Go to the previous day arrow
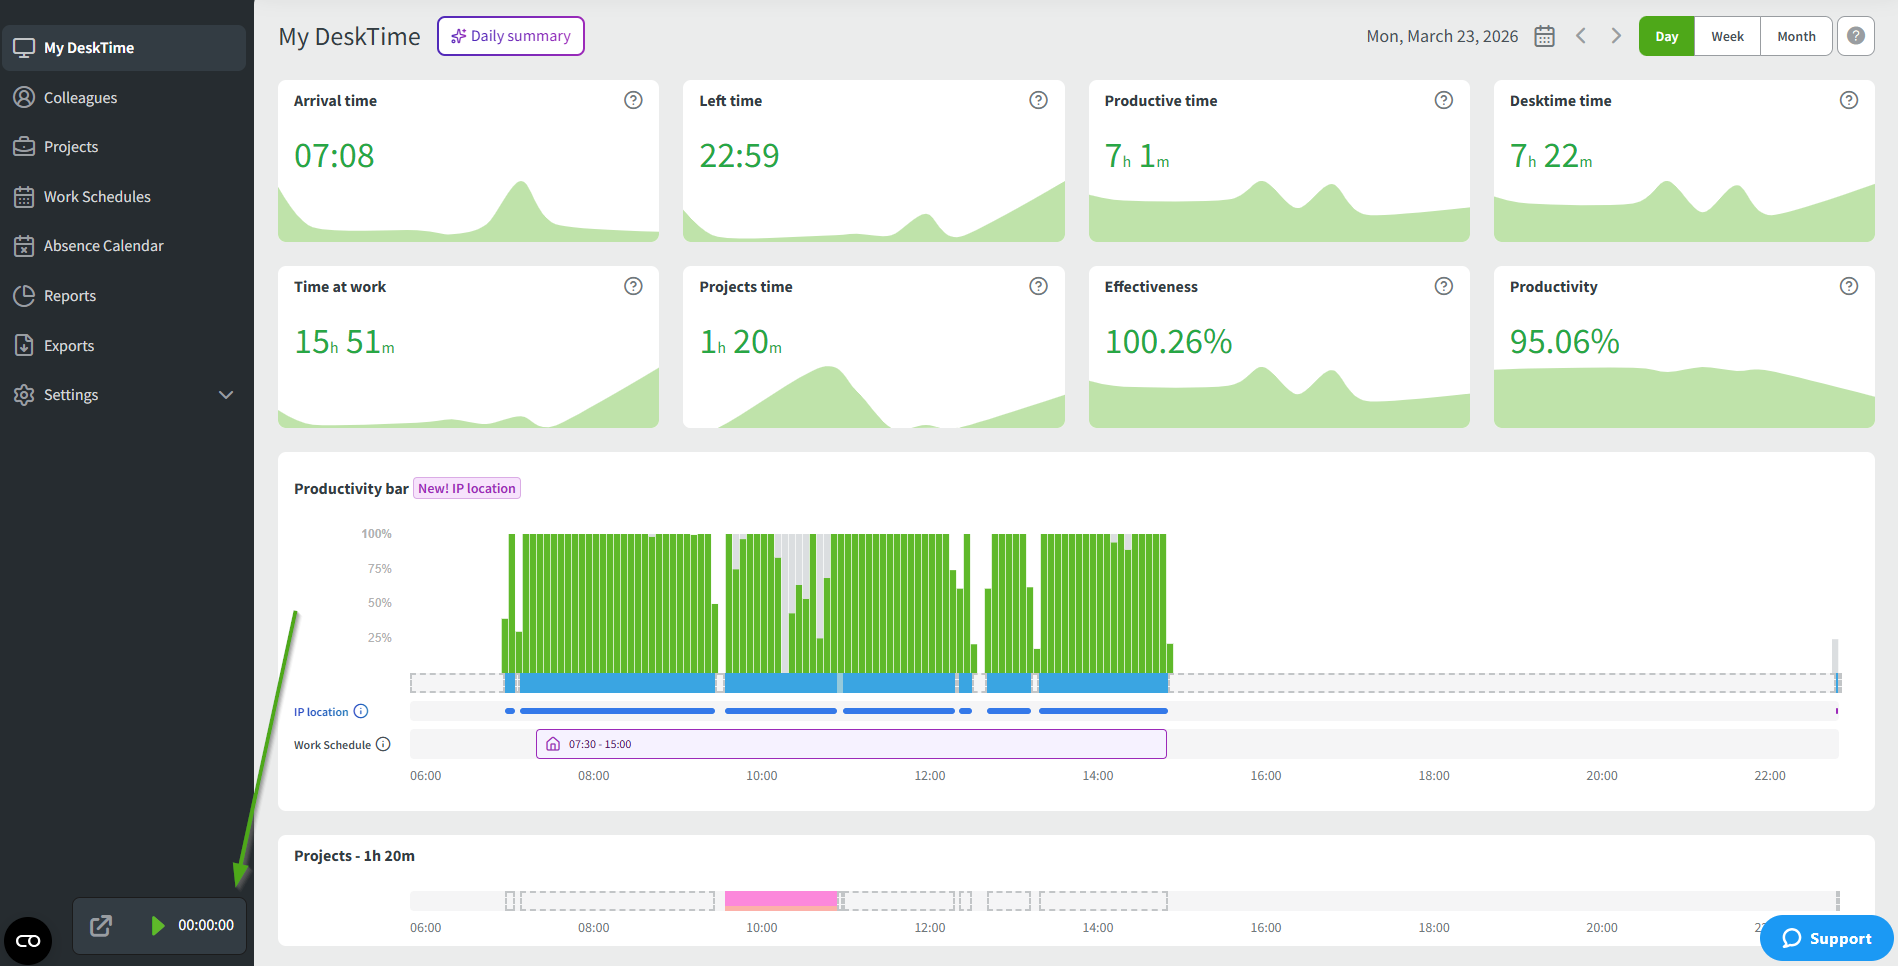The width and height of the screenshot is (1898, 966). pos(1581,36)
